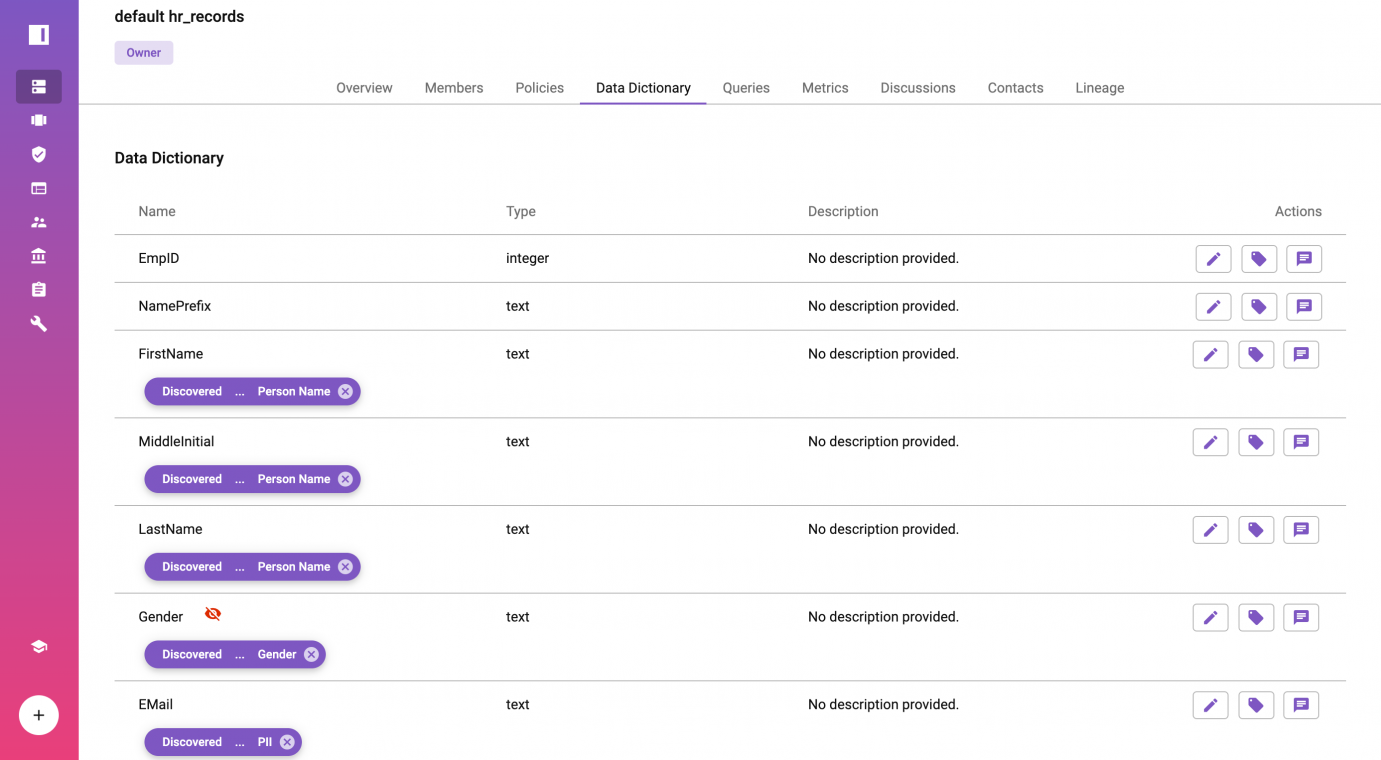Open the shield policies icon in sidebar
1381x760 pixels.
pyautogui.click(x=38, y=154)
